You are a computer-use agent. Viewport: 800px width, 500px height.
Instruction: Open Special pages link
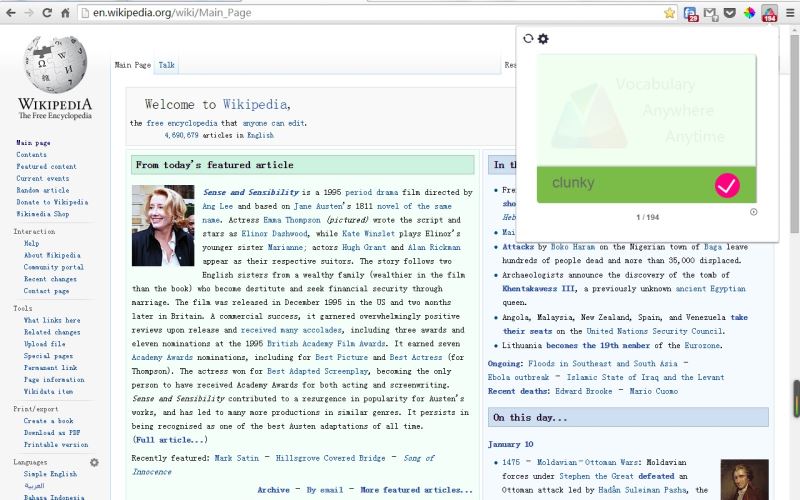[x=48, y=356]
